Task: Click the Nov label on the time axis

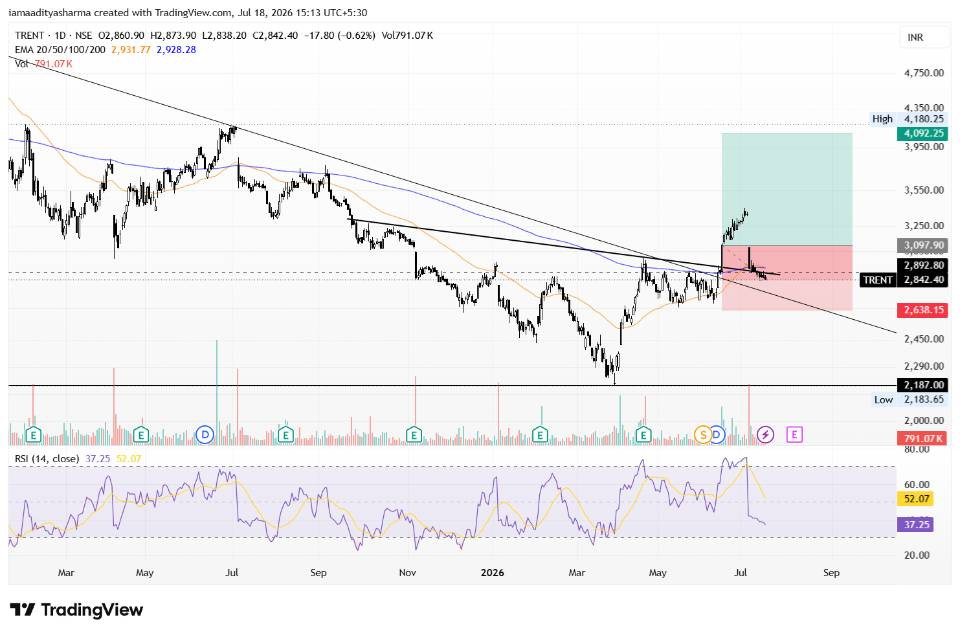Action: 407,573
